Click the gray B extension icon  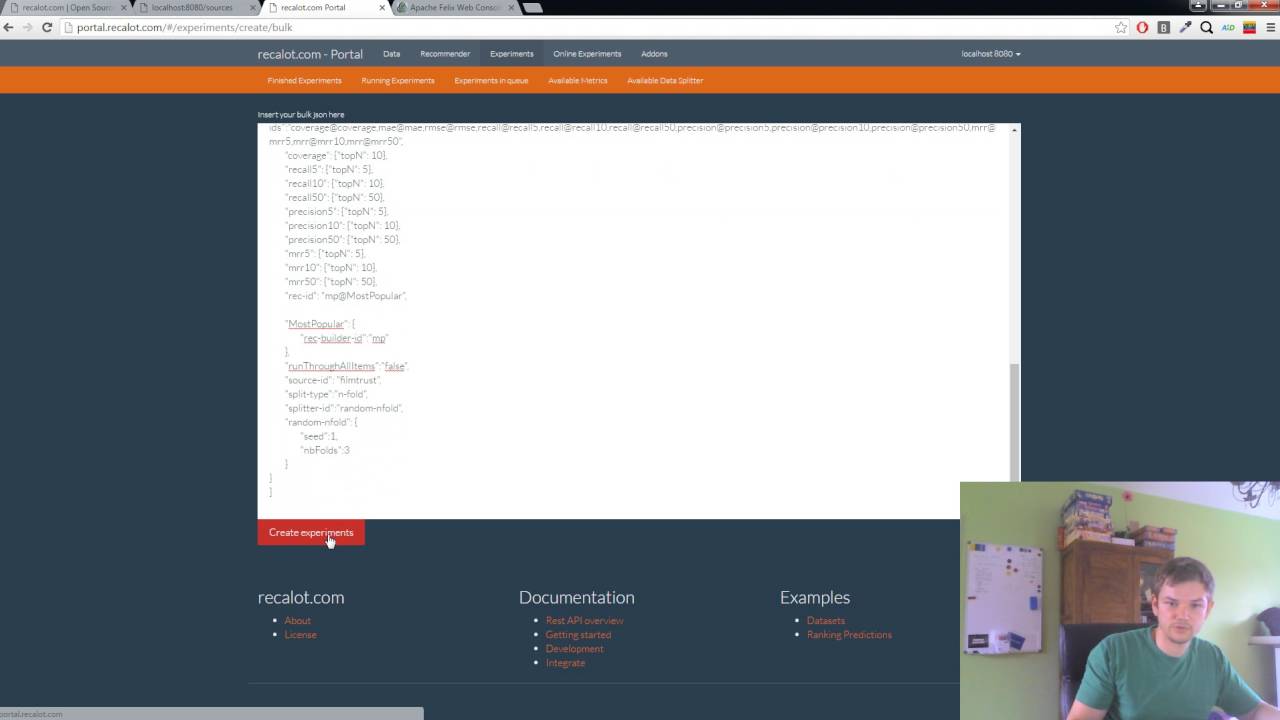(x=1163, y=27)
